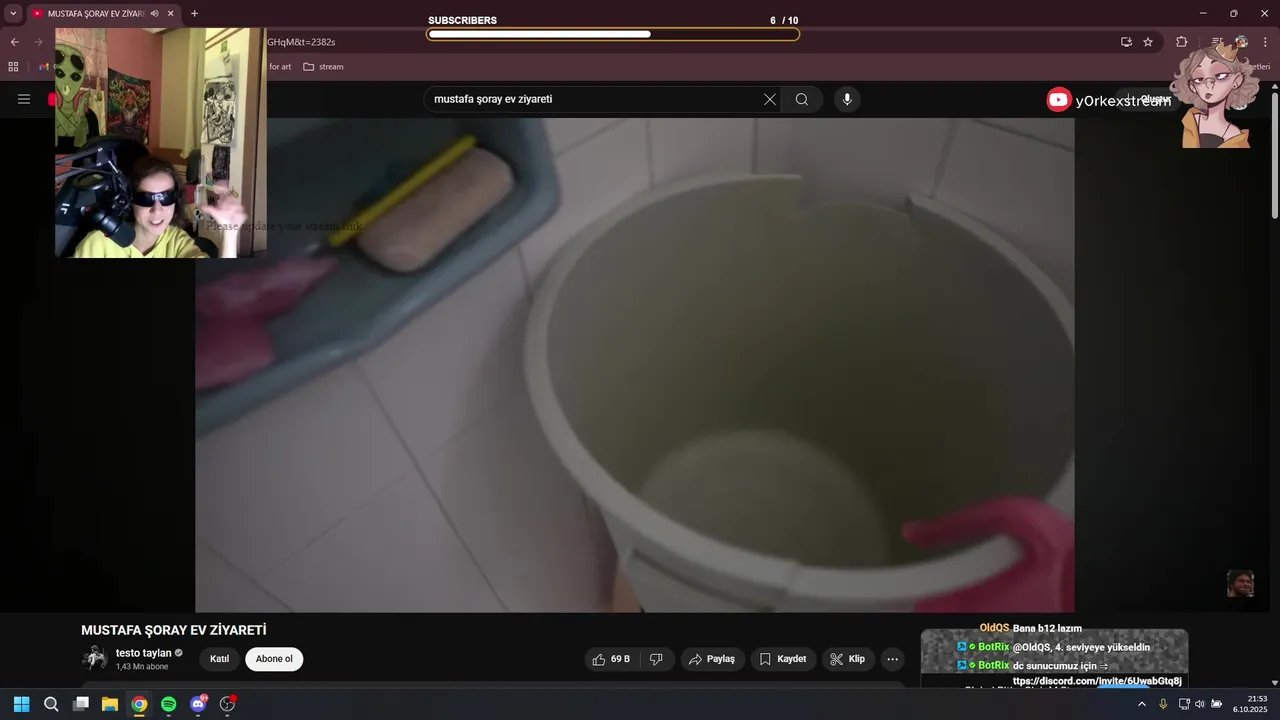
Task: Open Windows taskbar search
Action: point(51,704)
